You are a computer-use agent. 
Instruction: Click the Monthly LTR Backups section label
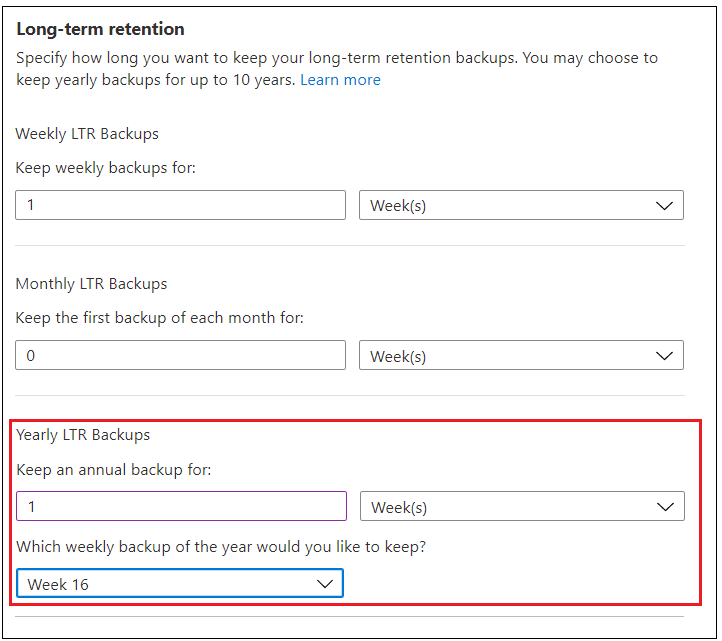[x=91, y=284]
